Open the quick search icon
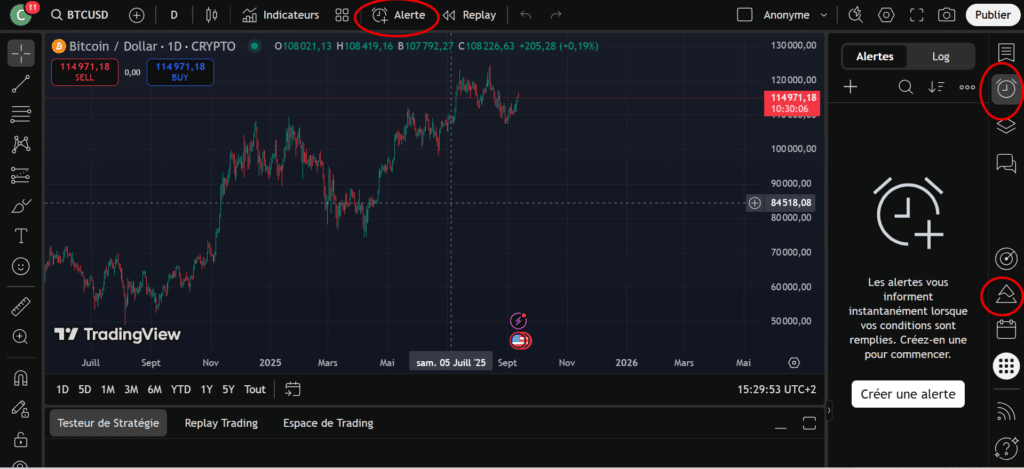Screen dimensions: 1024x469 [856, 15]
